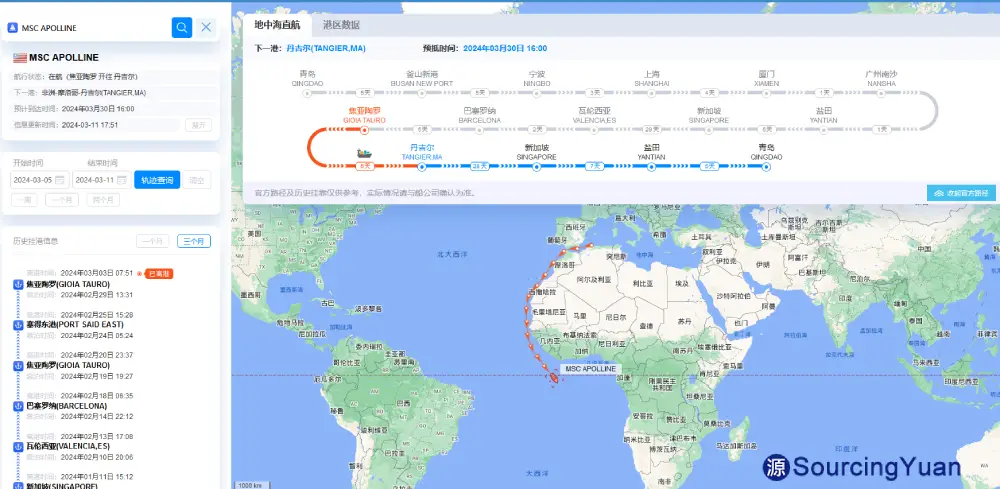1000x489 pixels.
Task: Switch to the 地中海直航 tab
Action: click(277, 25)
